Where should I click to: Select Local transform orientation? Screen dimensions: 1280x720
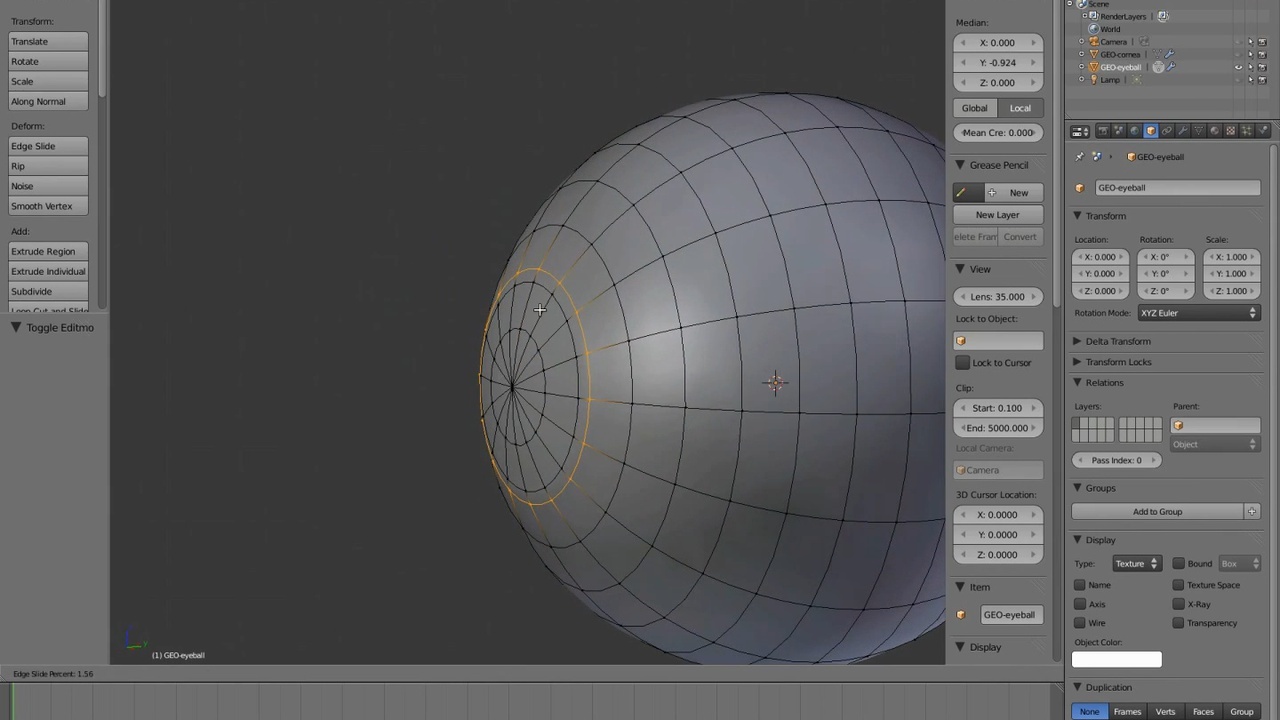pyautogui.click(x=1020, y=108)
